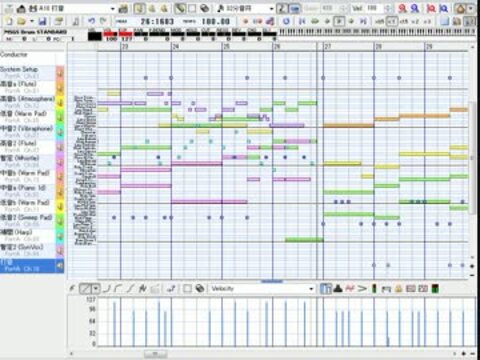The height and width of the screenshot is (360, 480).
Task: Click the blue zoom magnifier icon
Action: 415,8
